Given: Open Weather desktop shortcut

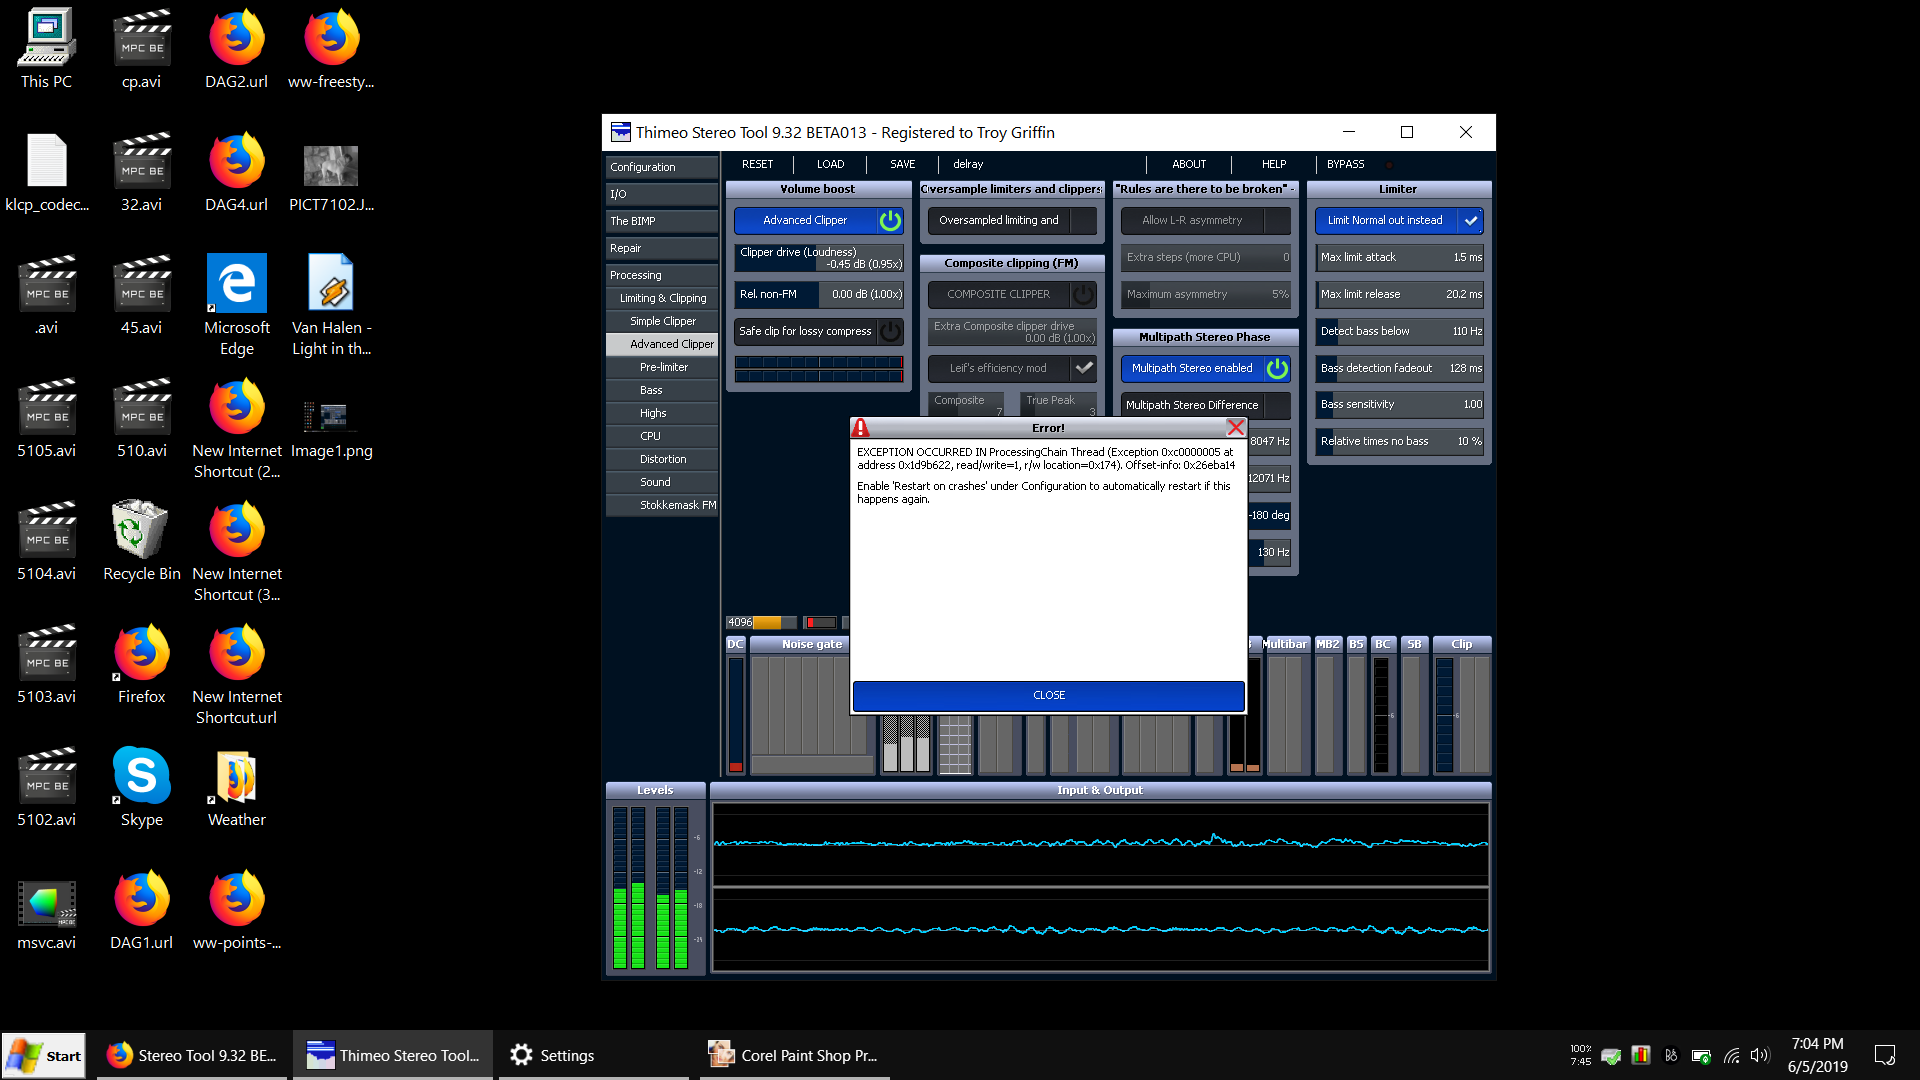Looking at the screenshot, I should tap(237, 787).
